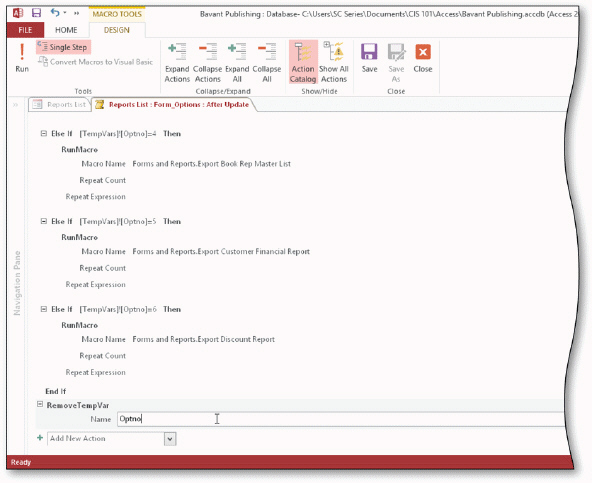This screenshot has height=483, width=592.
Task: Switch to the Reports List form tab
Action: pos(60,105)
